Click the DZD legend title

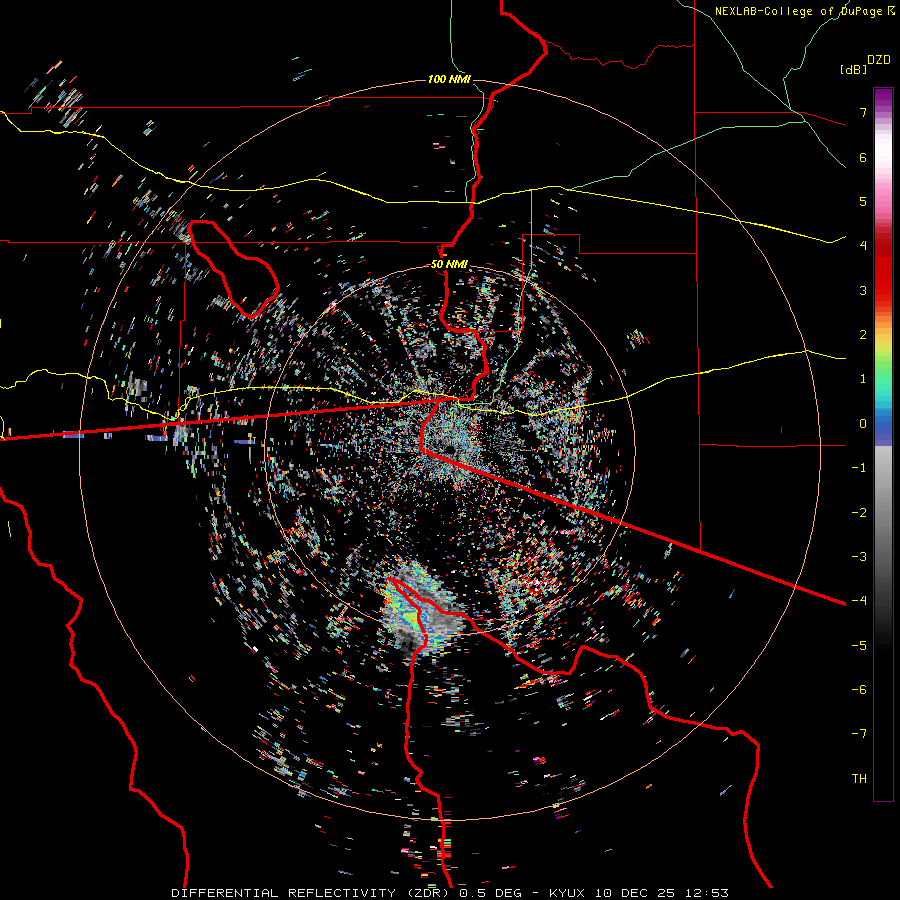[x=879, y=60]
